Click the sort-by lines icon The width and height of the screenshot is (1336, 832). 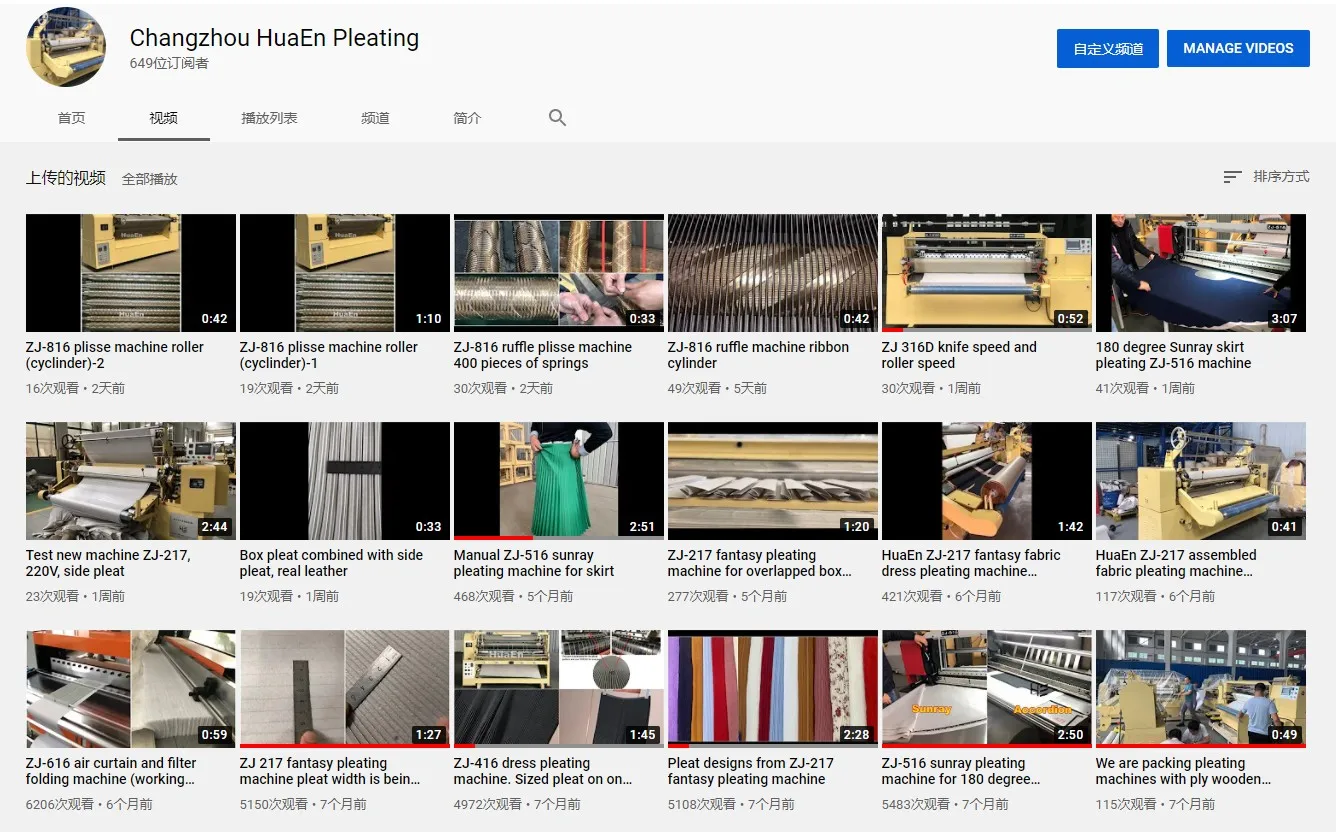click(x=1232, y=177)
